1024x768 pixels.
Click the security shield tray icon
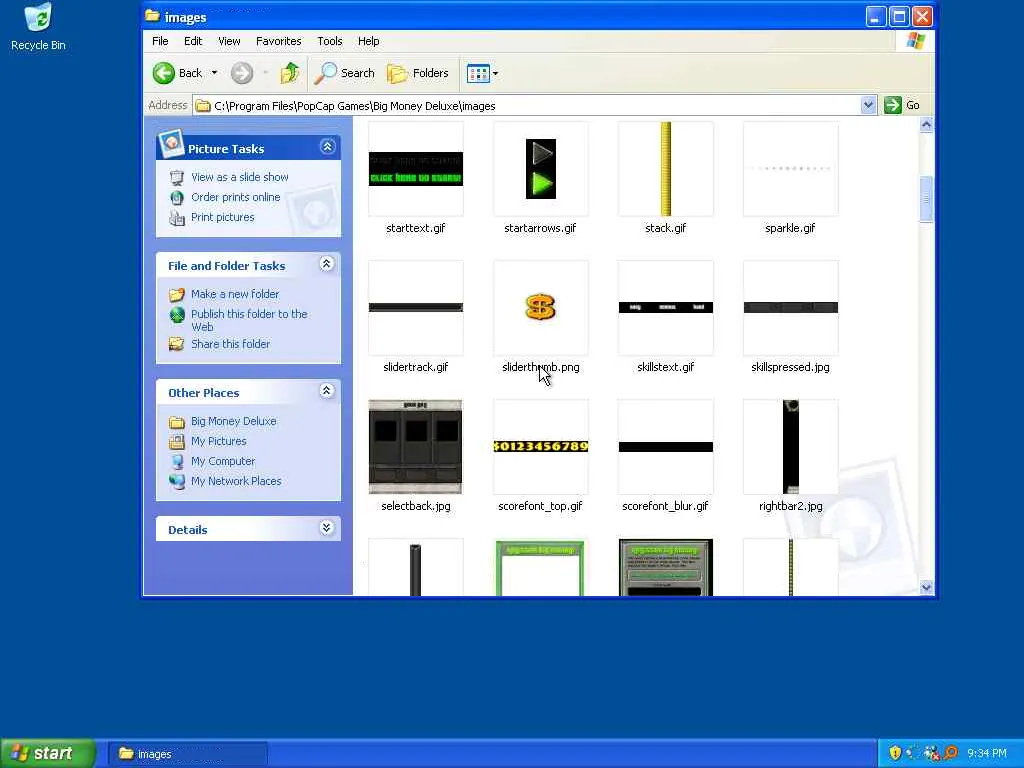(895, 754)
